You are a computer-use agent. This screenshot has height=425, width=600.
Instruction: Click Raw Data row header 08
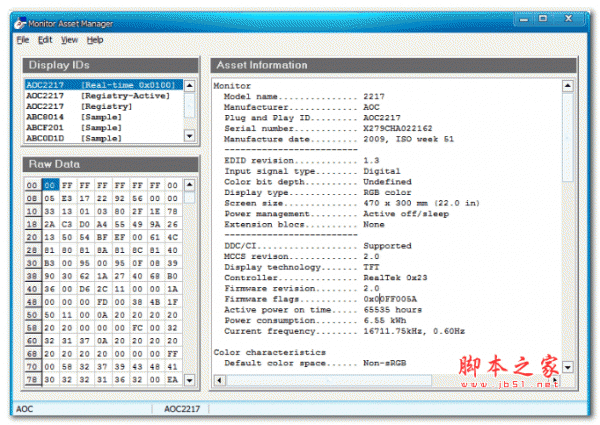pyautogui.click(x=32, y=199)
